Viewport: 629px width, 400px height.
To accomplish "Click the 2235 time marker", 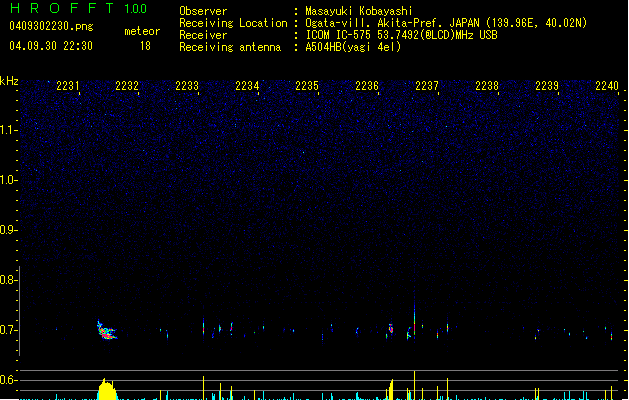I will tap(307, 86).
